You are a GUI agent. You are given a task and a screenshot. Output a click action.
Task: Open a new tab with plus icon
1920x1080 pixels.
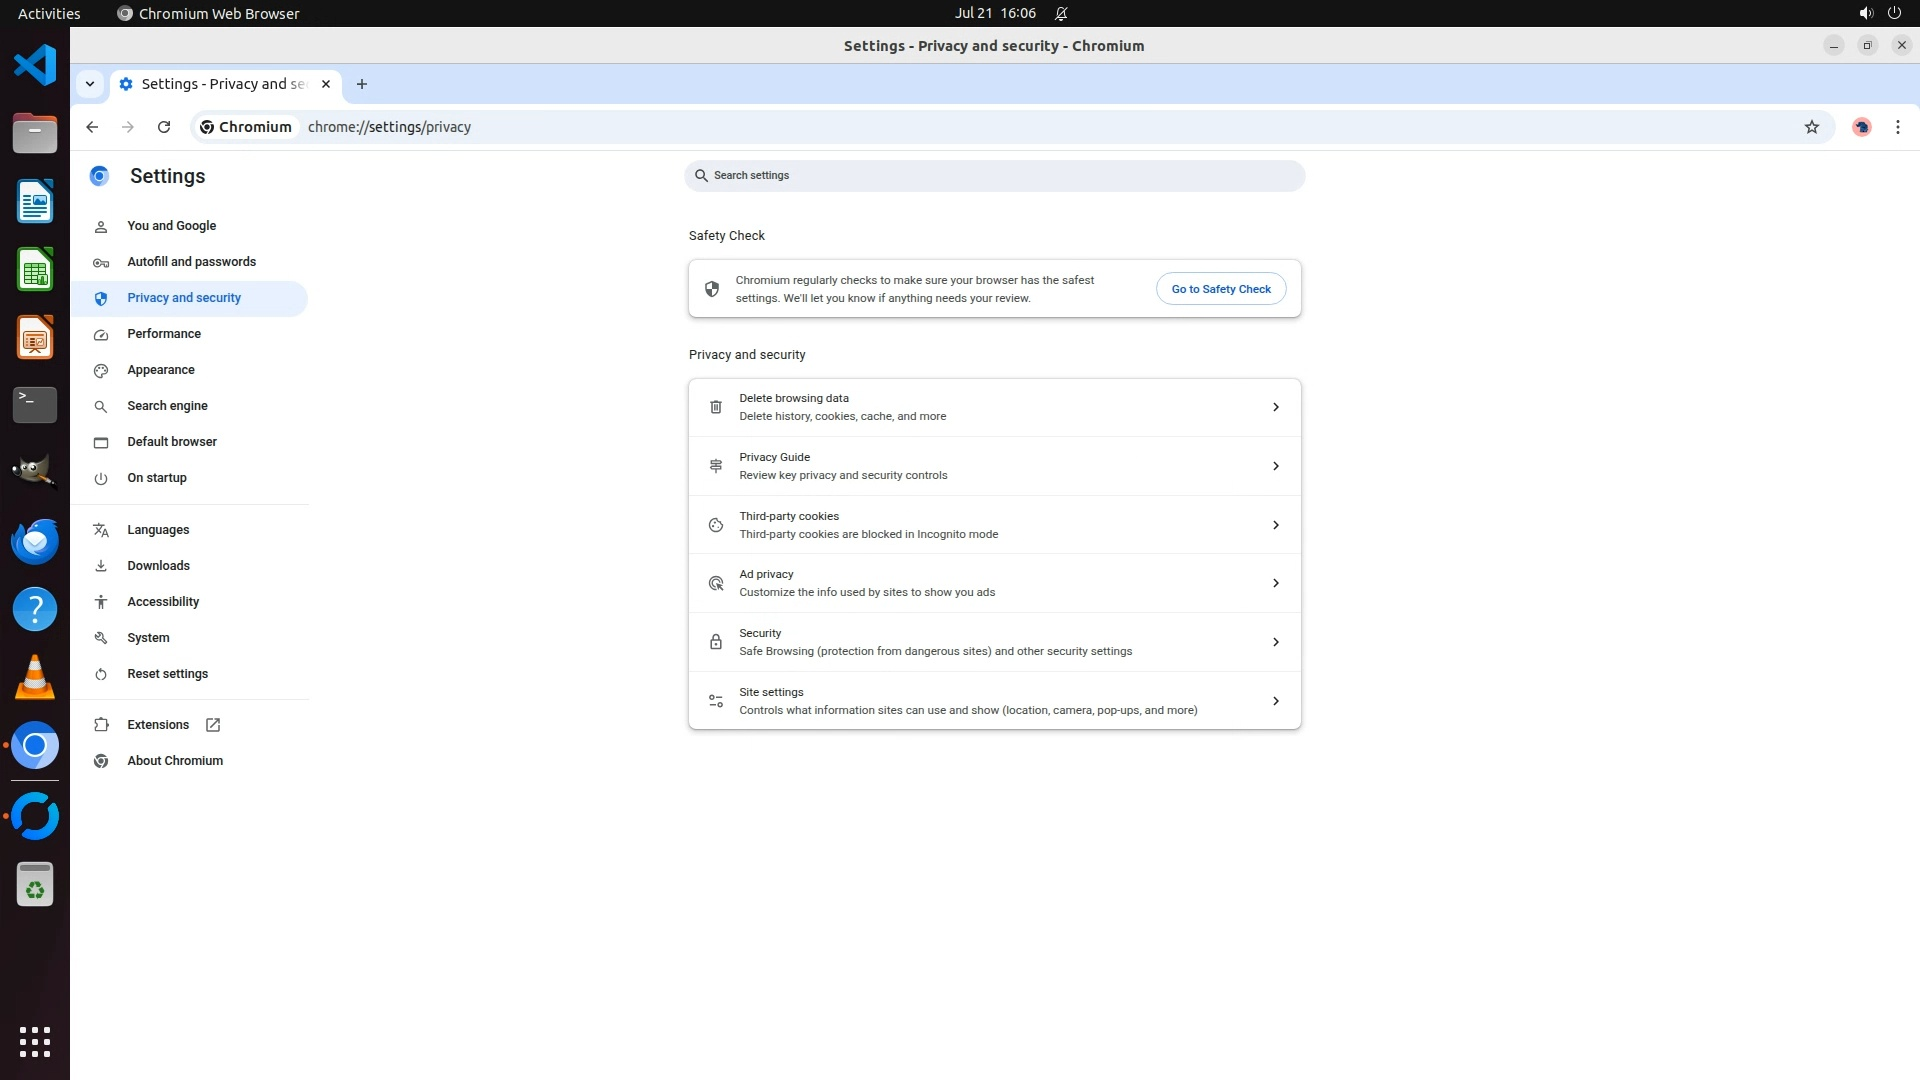click(362, 84)
